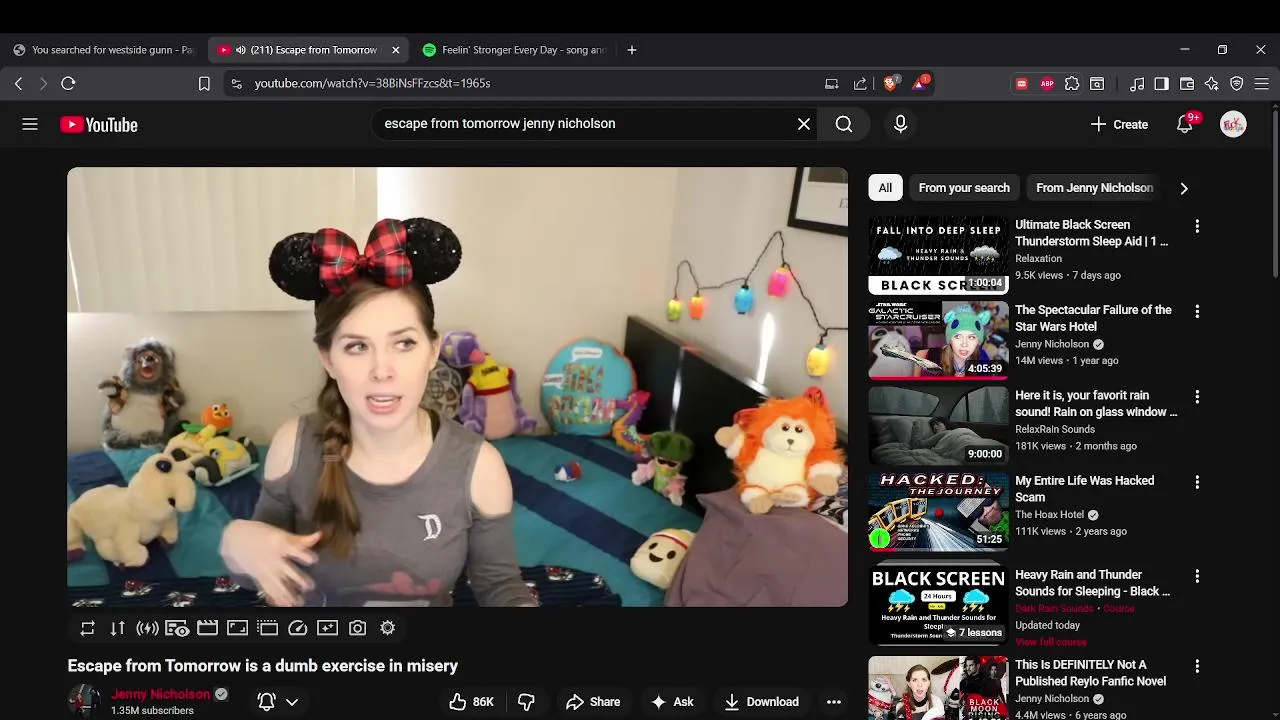
Task: Toggle the pop-out player dotted icon
Action: coord(267,628)
